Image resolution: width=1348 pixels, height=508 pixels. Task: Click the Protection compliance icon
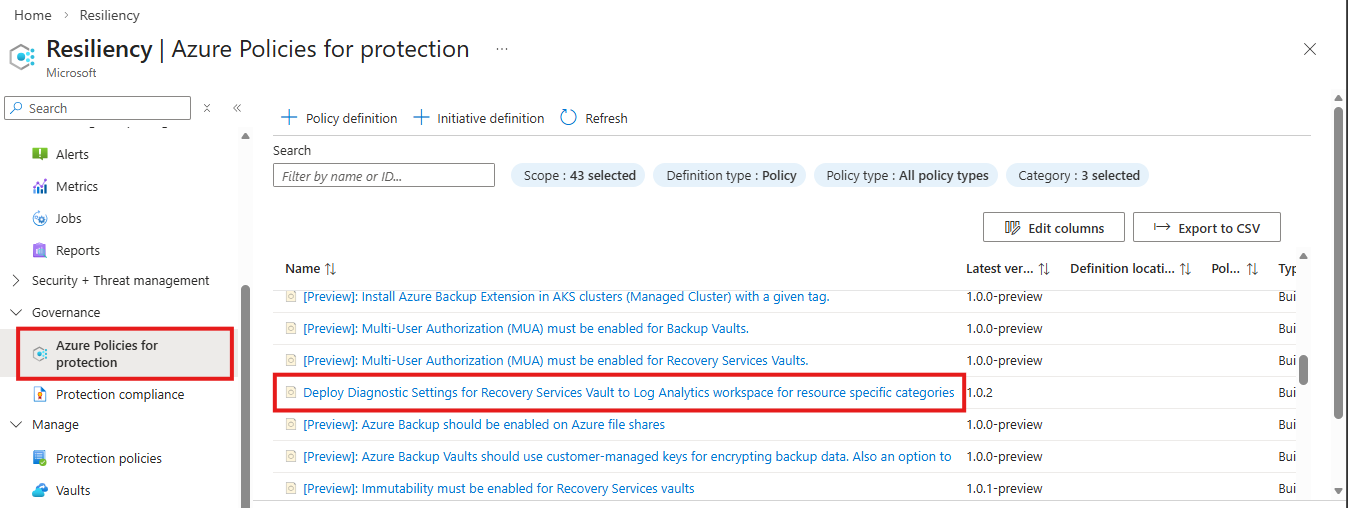click(40, 394)
